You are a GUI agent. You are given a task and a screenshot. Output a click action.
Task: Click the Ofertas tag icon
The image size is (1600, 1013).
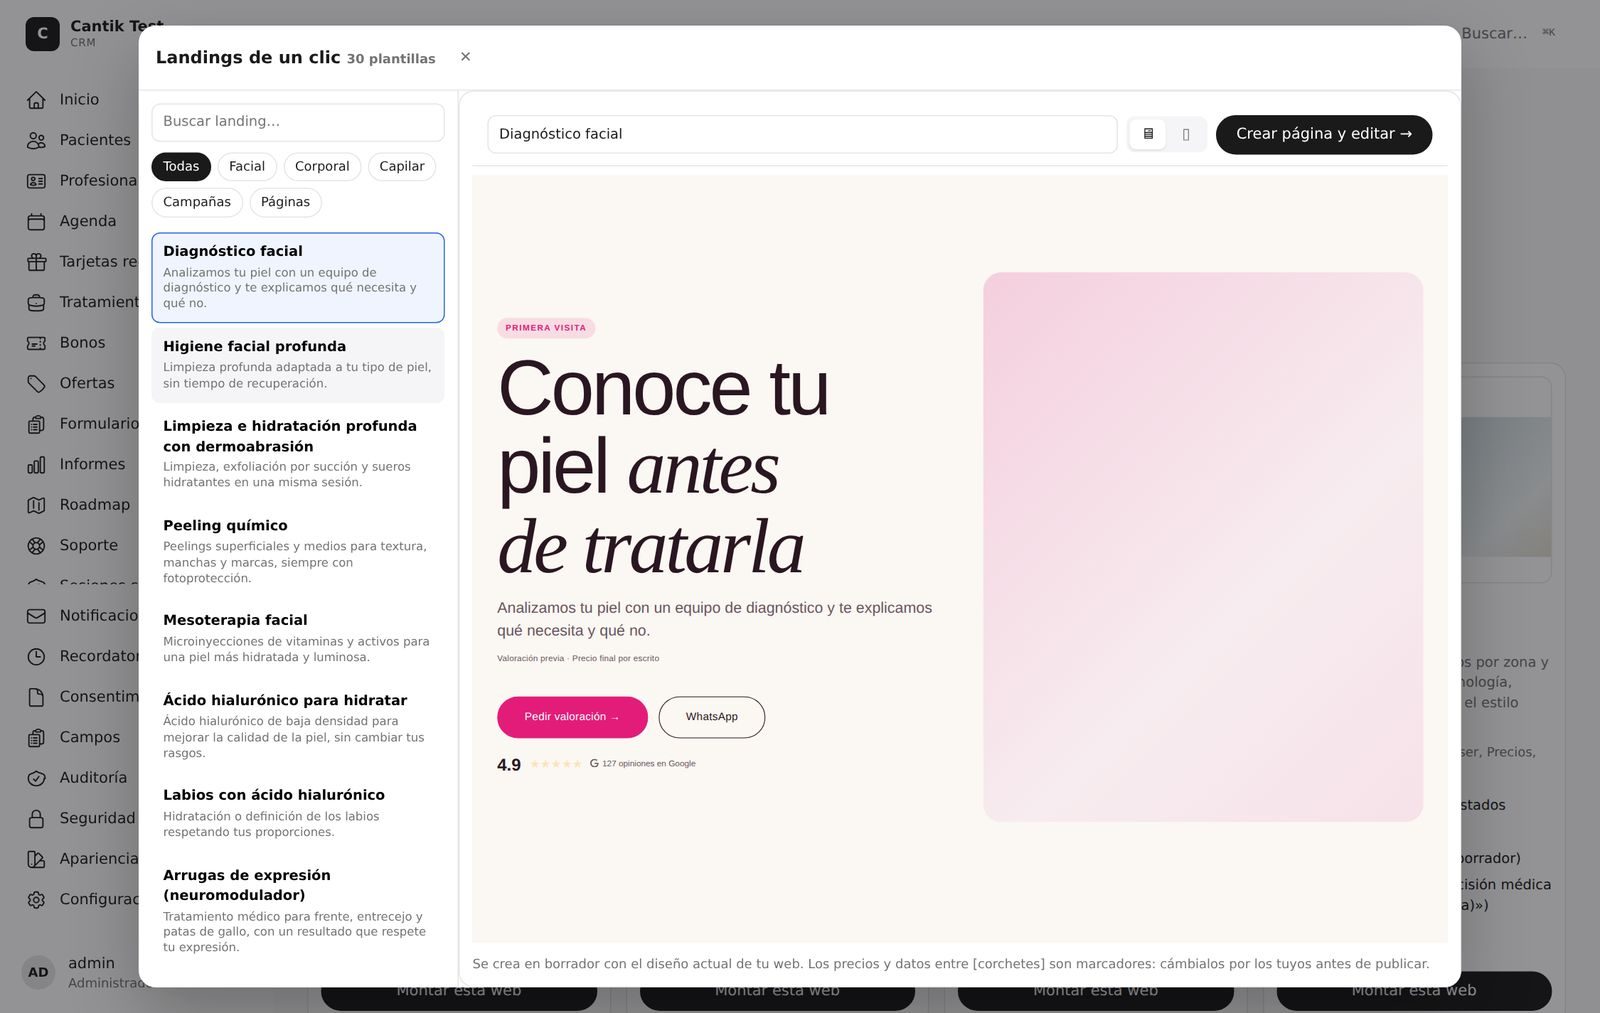click(x=36, y=383)
